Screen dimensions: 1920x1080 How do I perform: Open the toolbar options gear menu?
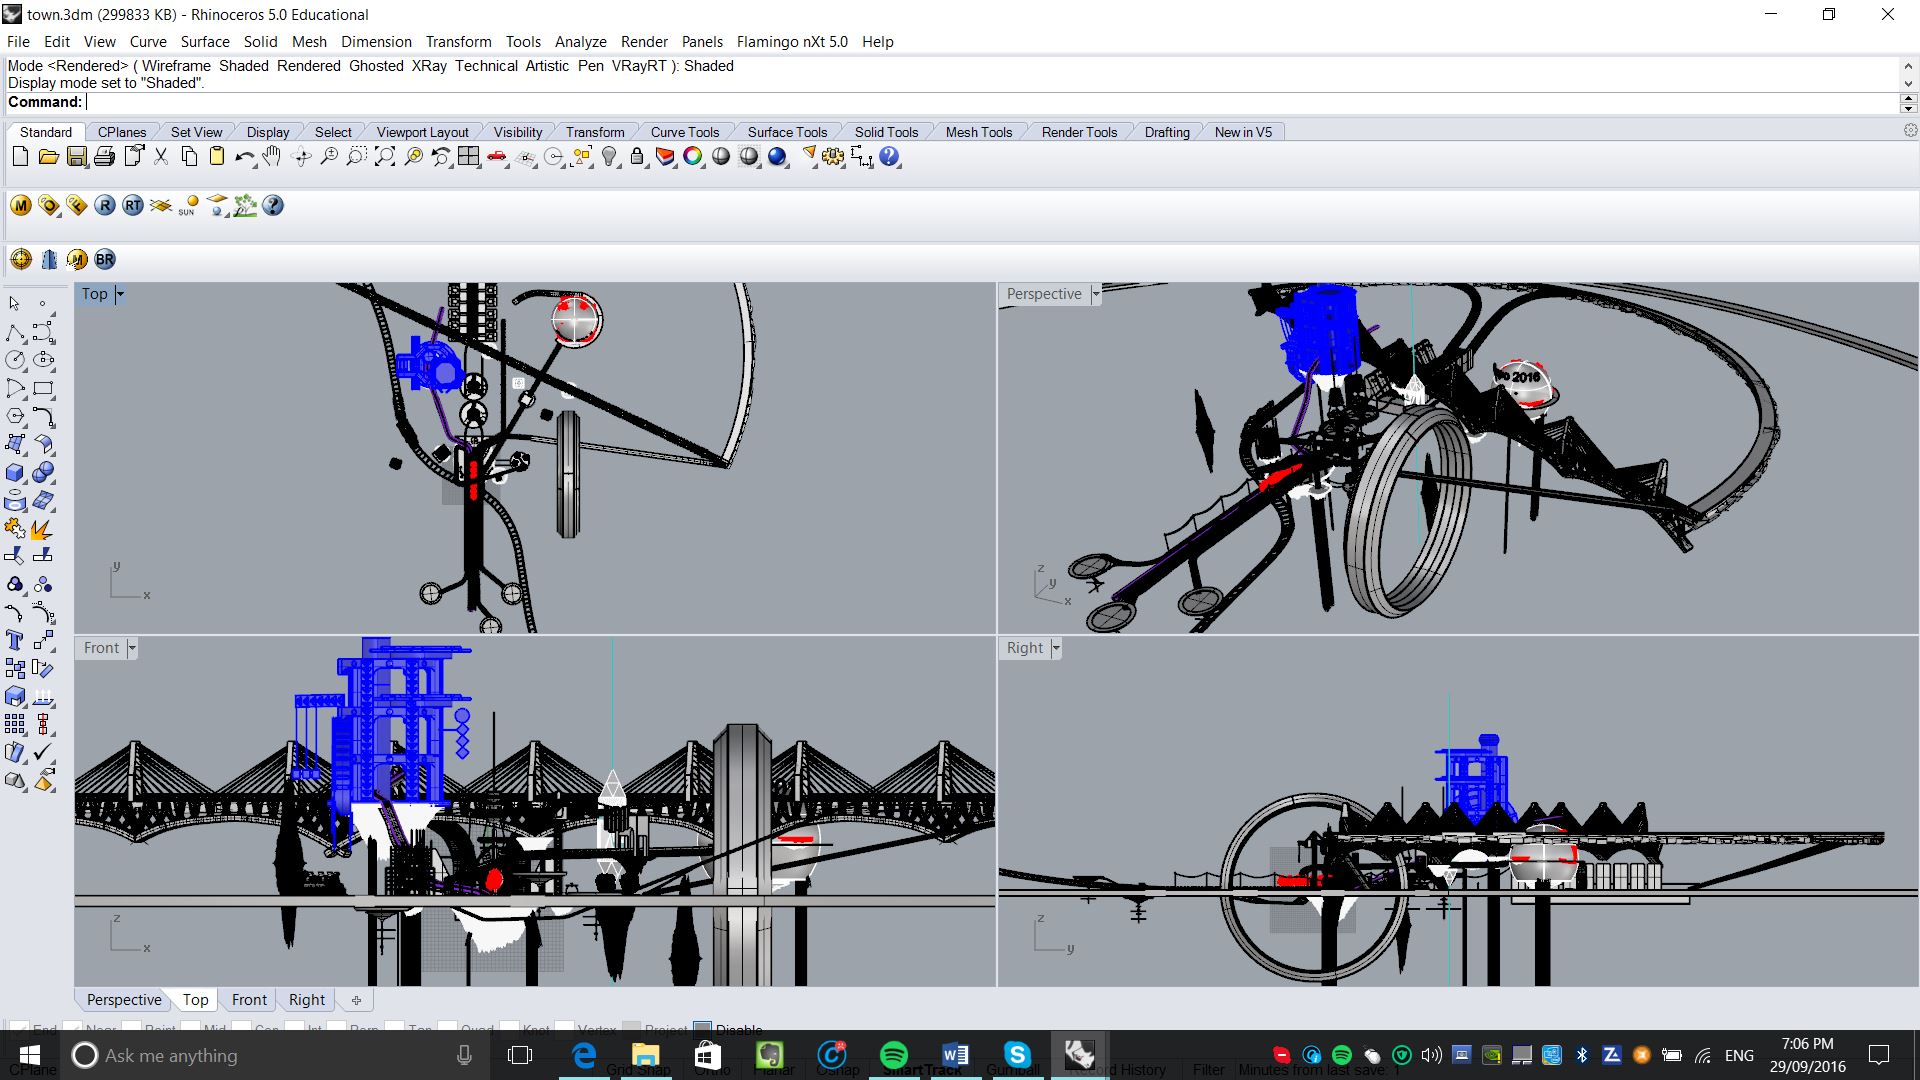[1910, 131]
